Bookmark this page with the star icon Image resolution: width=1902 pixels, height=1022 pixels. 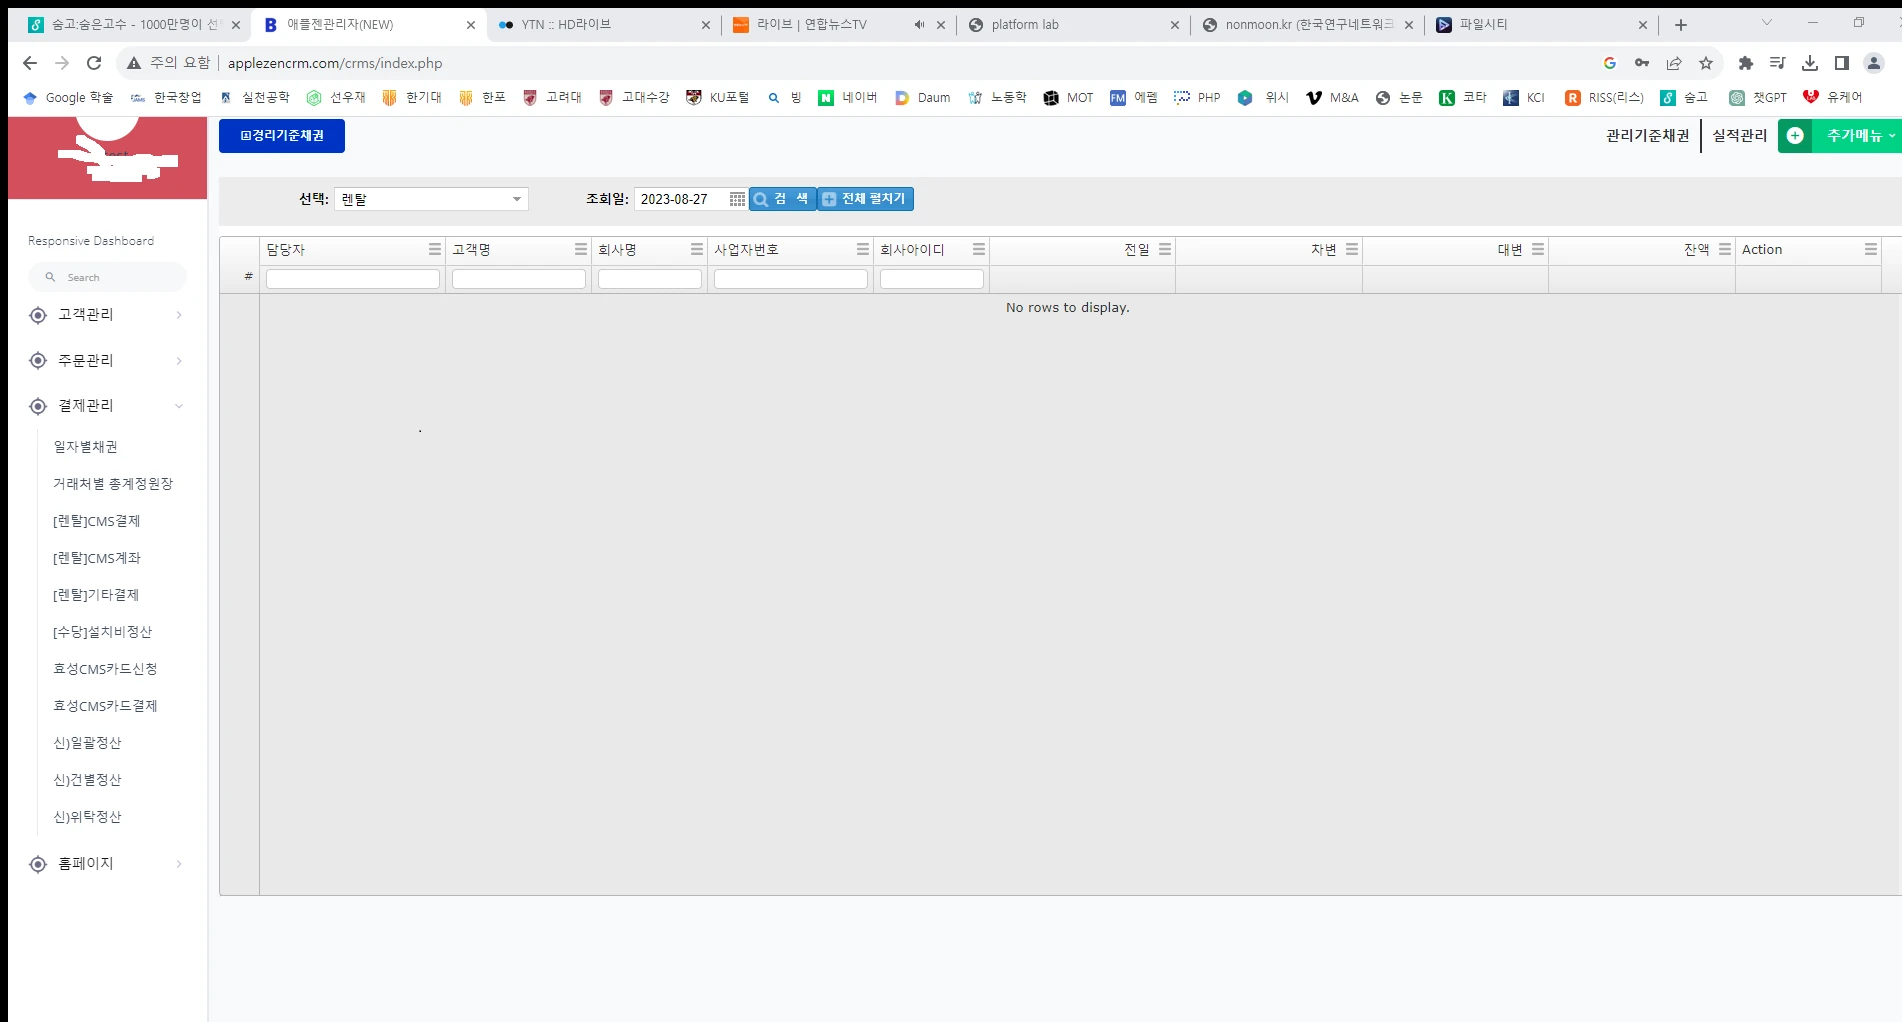click(x=1706, y=63)
